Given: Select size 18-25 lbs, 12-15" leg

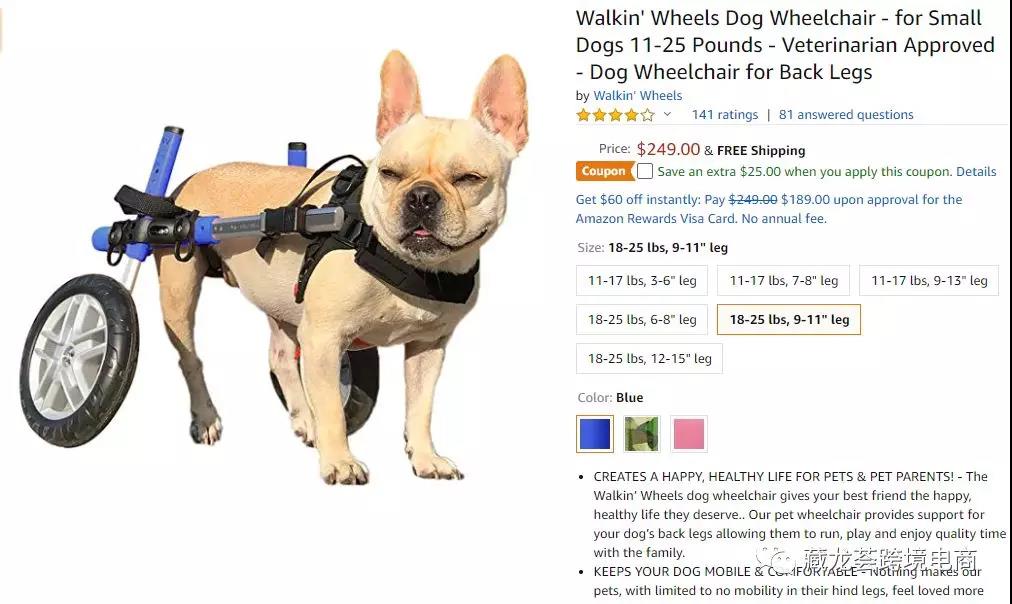Looking at the screenshot, I should point(649,358).
